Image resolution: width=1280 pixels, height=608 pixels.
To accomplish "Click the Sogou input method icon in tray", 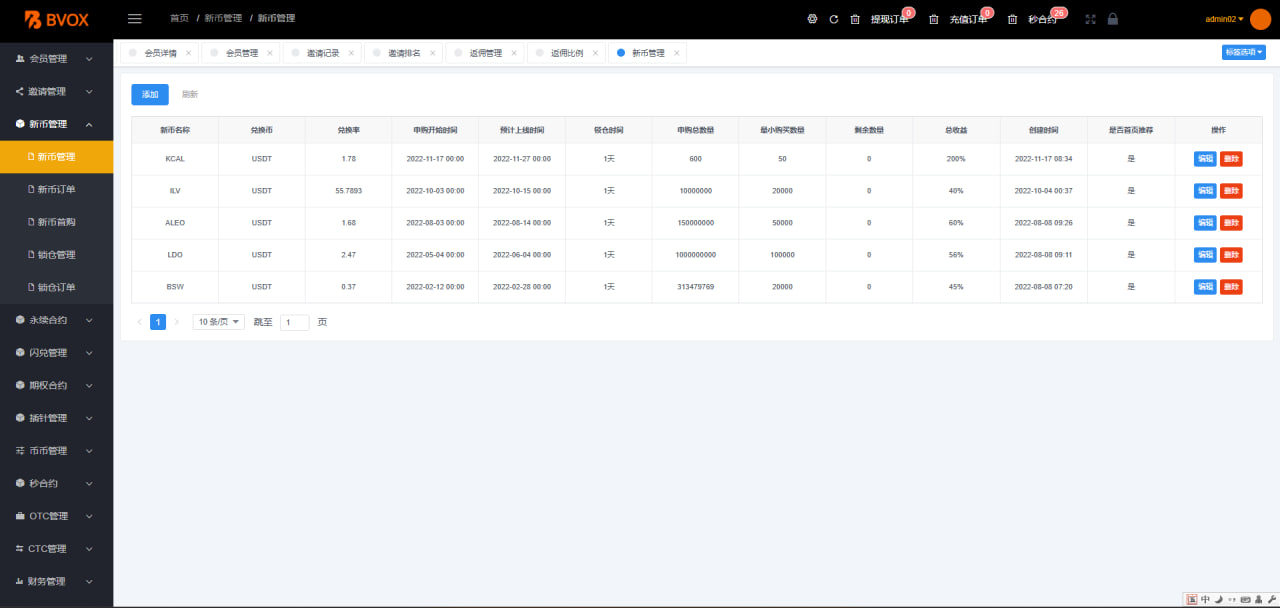I will tap(1192, 599).
